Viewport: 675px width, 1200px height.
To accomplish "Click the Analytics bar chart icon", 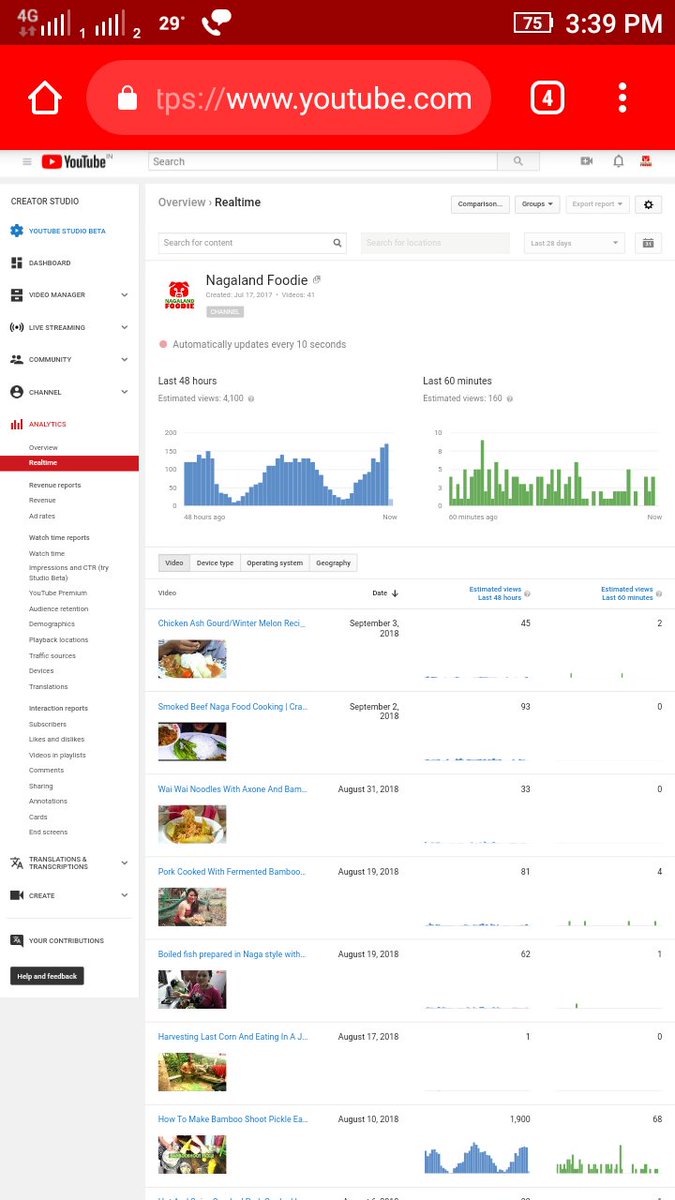I will point(17,424).
